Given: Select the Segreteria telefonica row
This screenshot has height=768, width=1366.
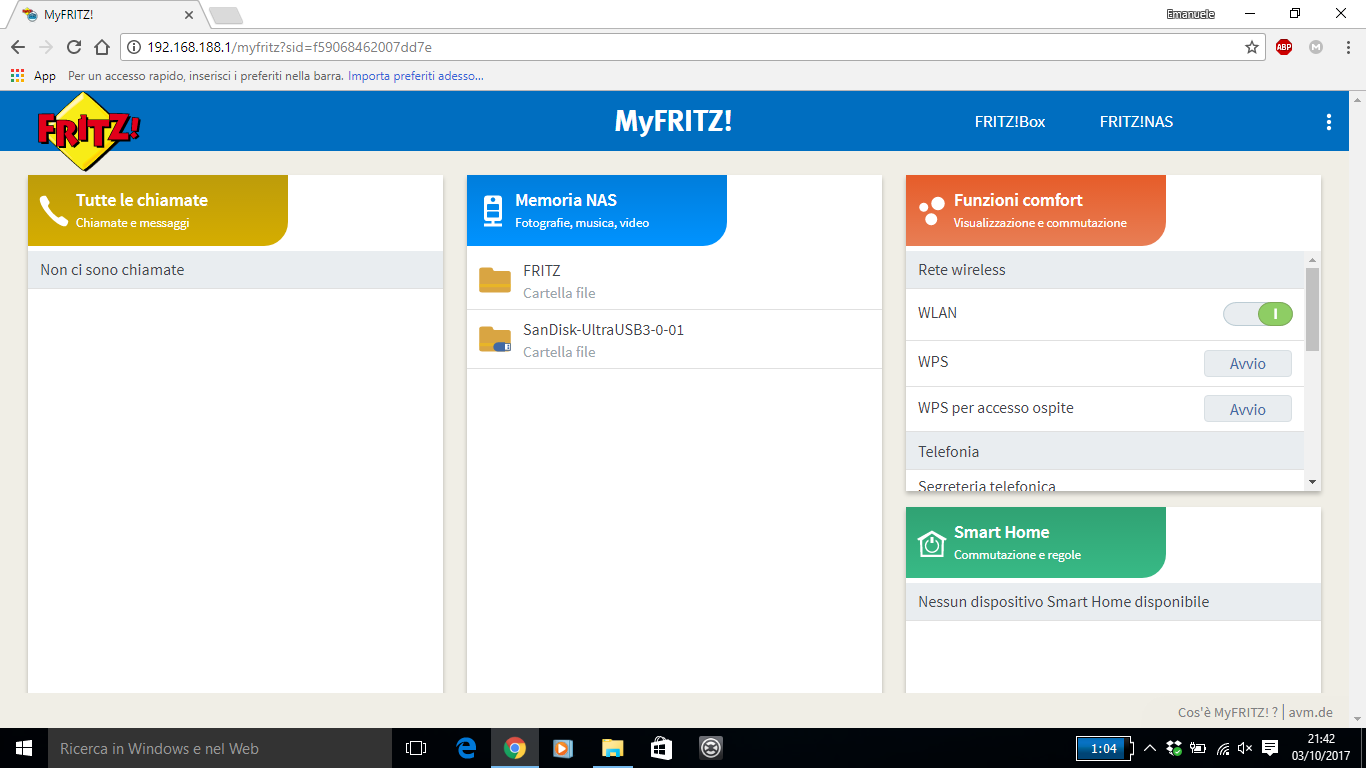Looking at the screenshot, I should 1105,481.
